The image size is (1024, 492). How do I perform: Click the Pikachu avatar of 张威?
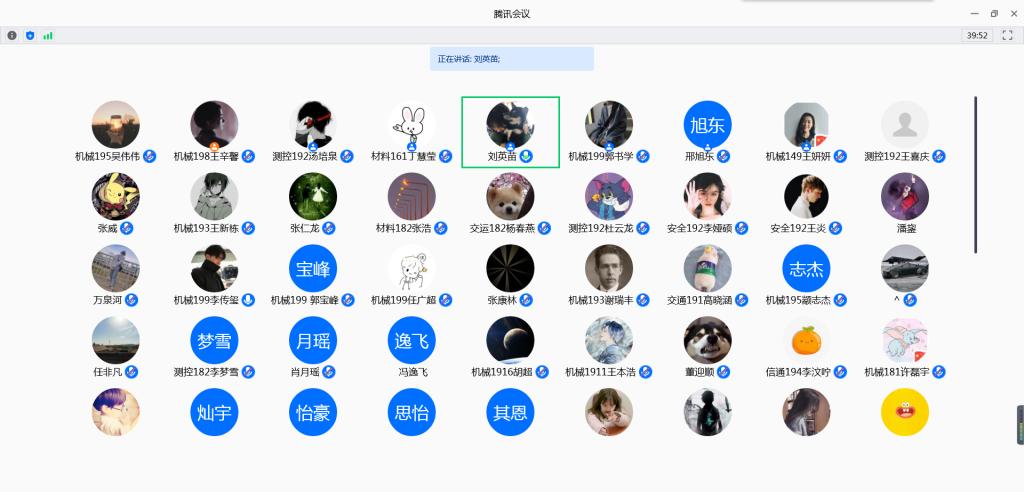116,196
